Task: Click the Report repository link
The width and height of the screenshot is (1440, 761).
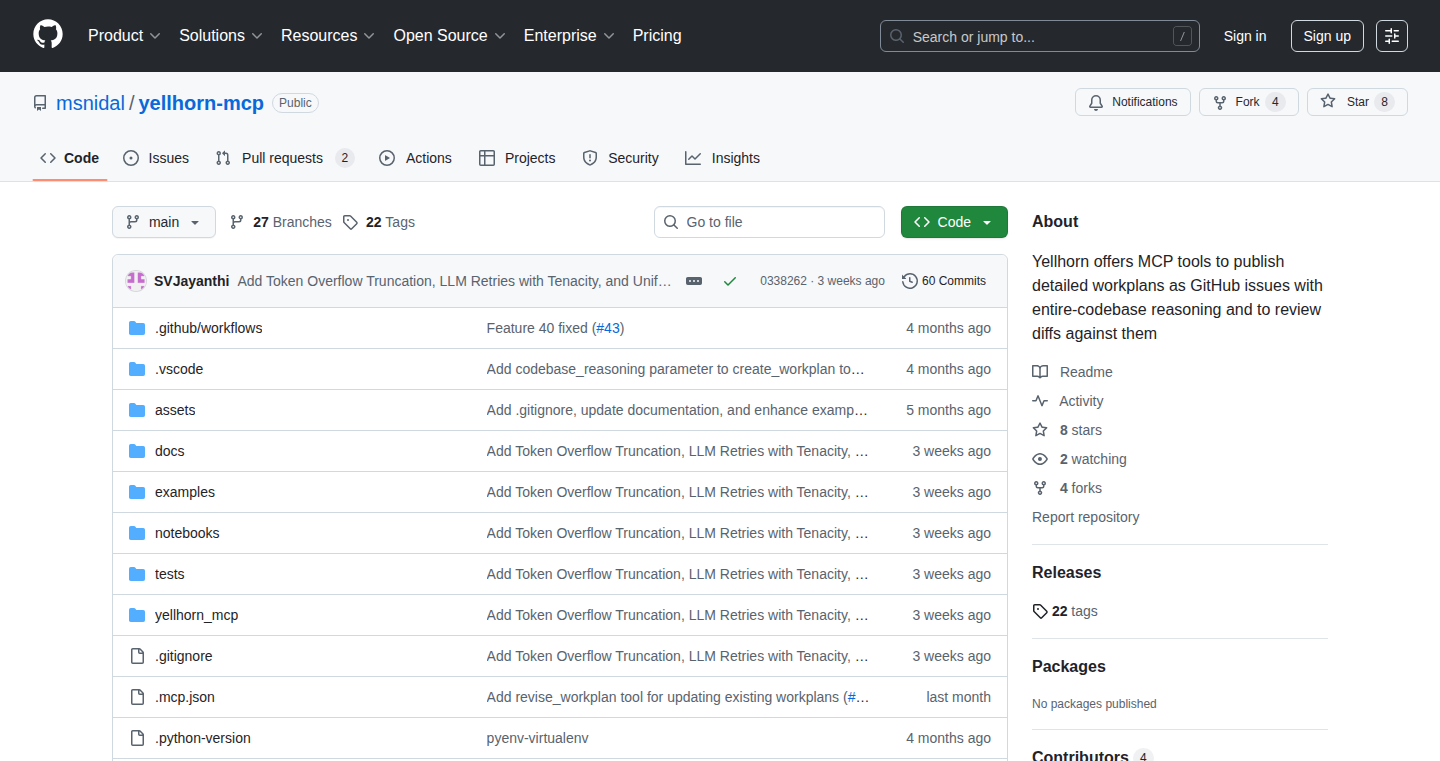Action: tap(1085, 517)
